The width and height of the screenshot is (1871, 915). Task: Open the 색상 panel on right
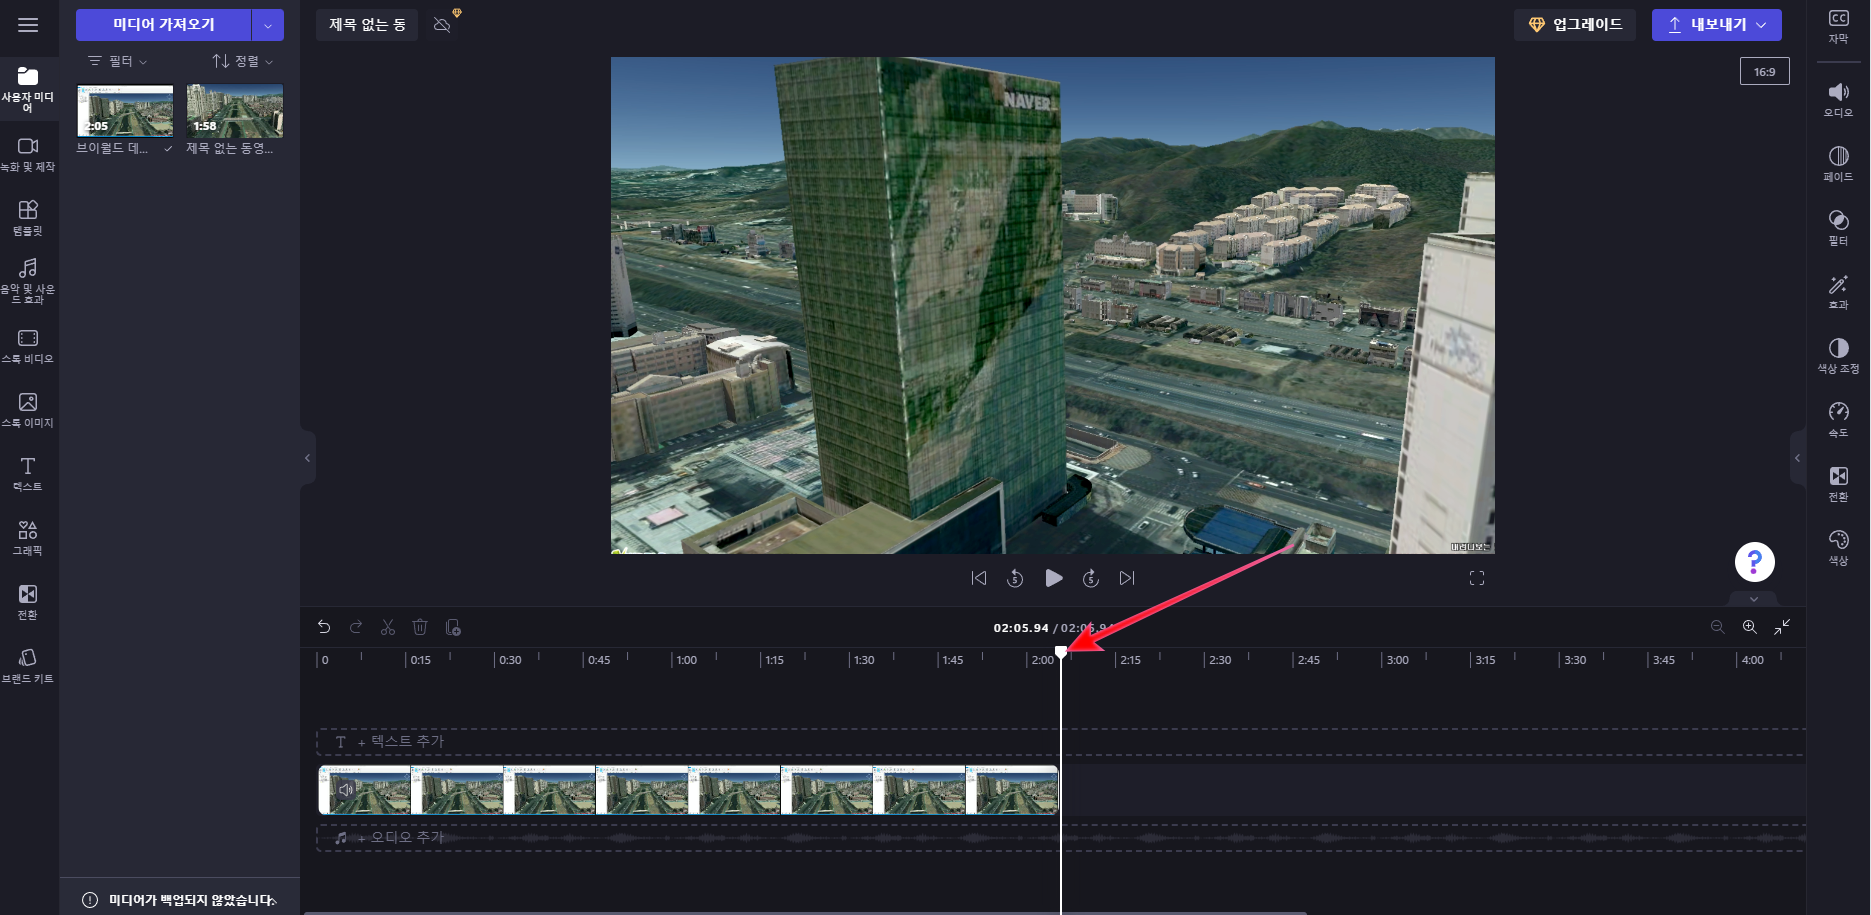(x=1838, y=547)
